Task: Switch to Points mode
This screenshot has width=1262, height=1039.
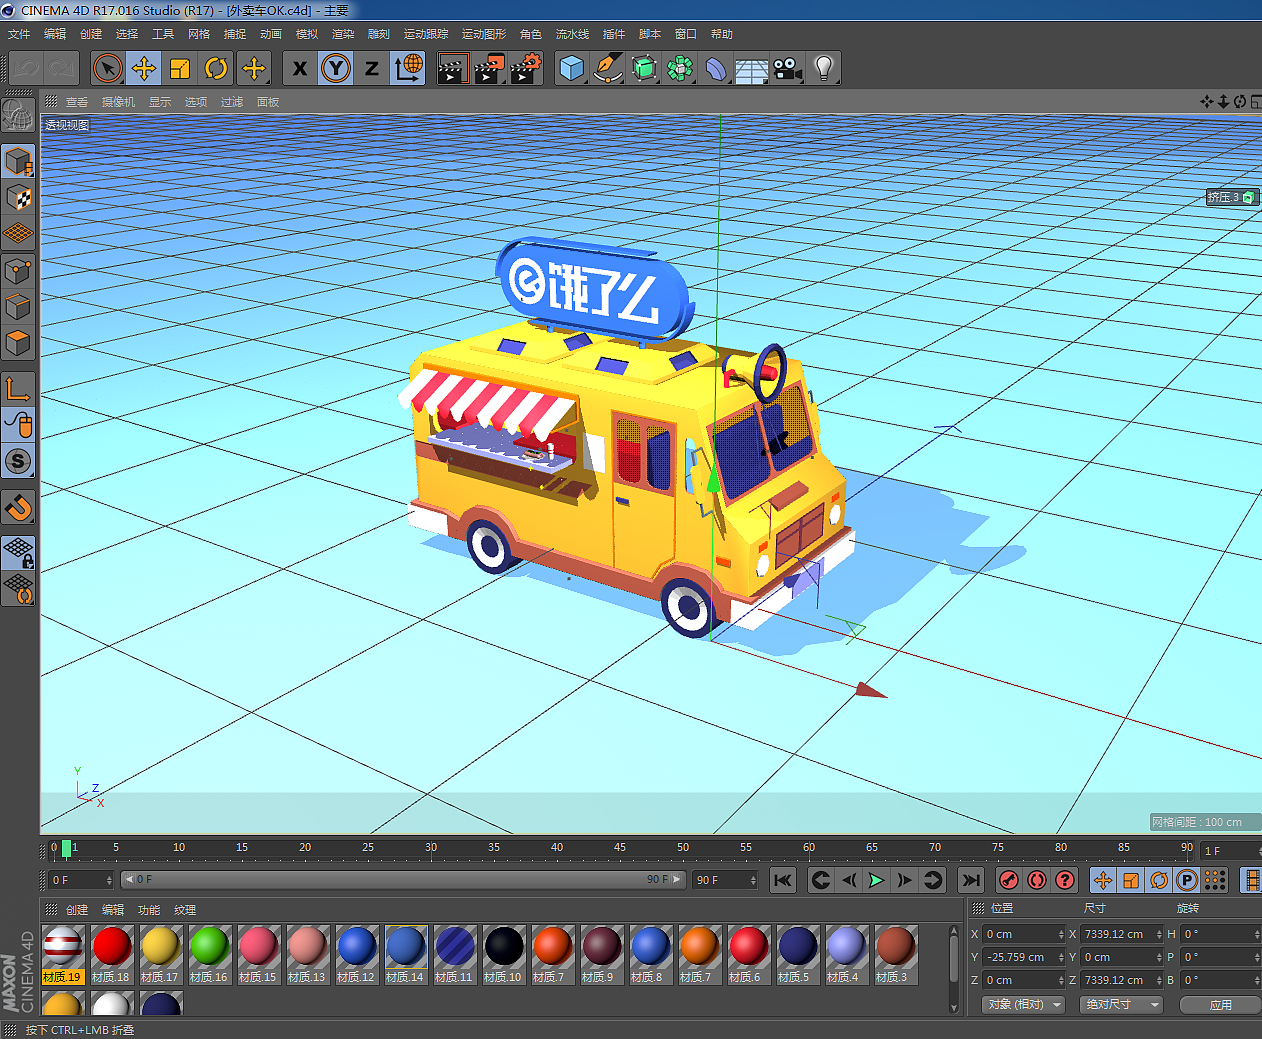Action: coord(19,271)
